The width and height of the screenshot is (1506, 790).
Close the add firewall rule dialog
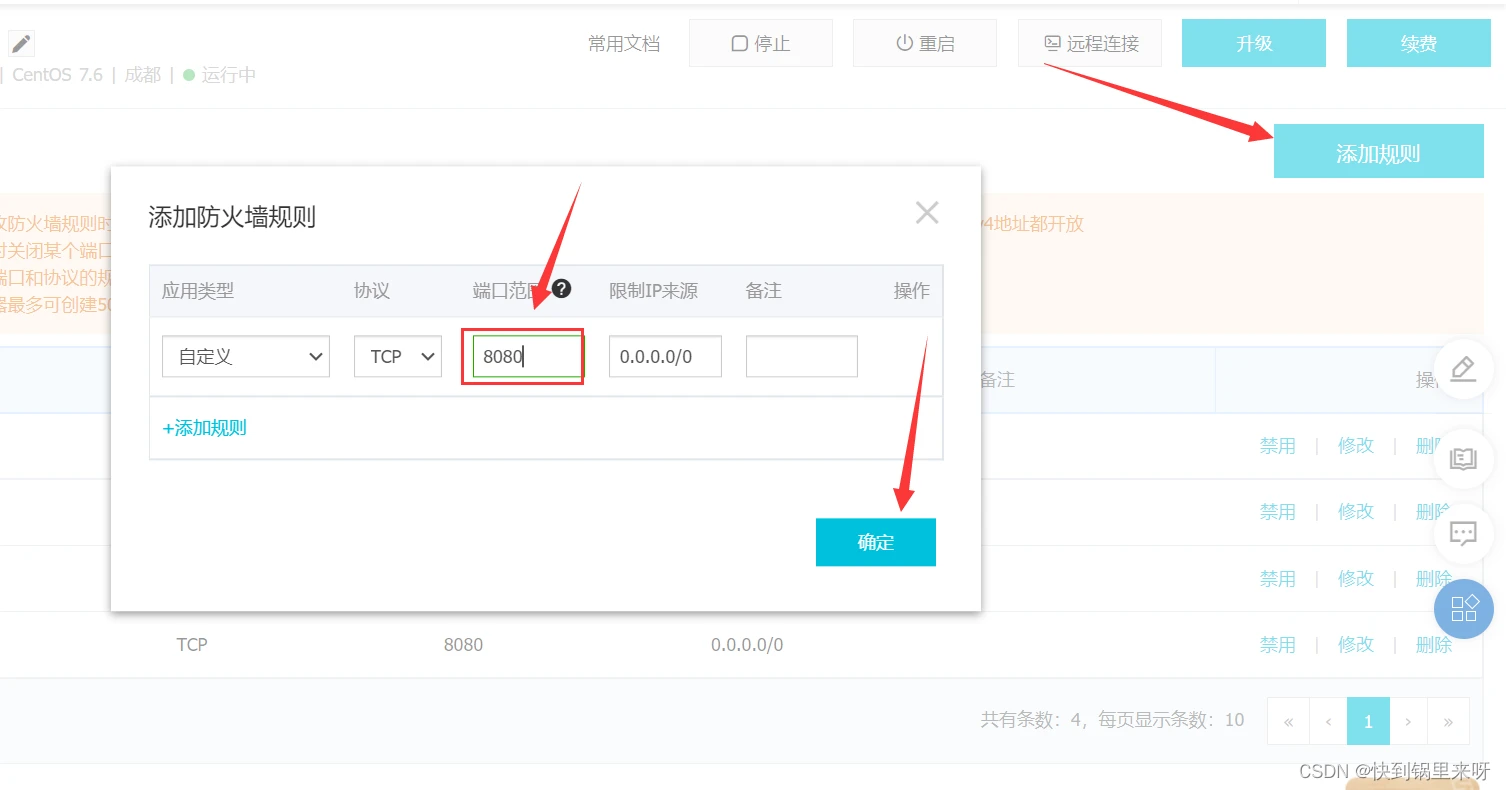927,212
